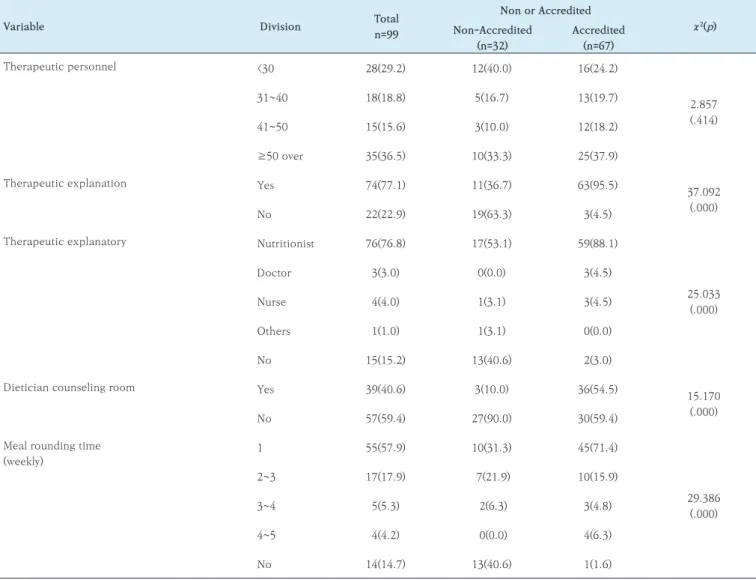Click the 'Therapeutic explanation' row label

(x=65, y=183)
